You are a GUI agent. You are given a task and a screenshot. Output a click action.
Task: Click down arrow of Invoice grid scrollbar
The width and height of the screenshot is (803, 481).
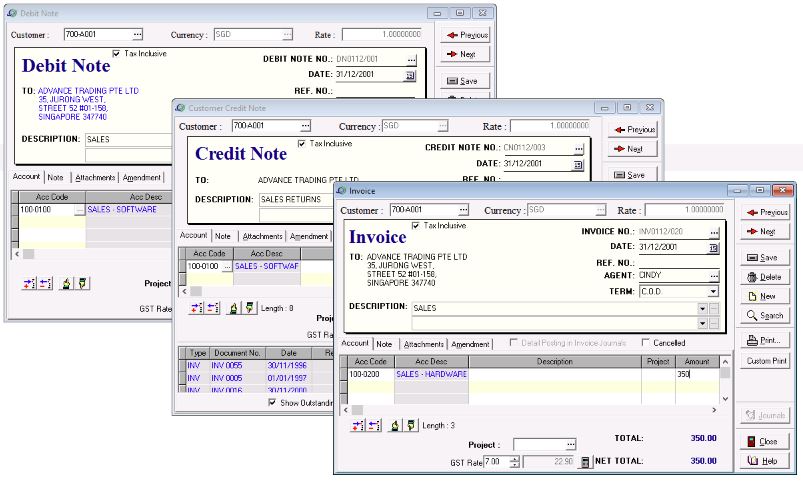click(725, 399)
